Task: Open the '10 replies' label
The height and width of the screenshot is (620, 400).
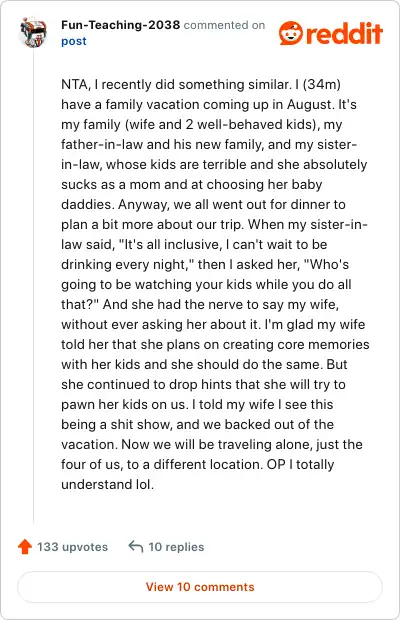Action: click(176, 547)
